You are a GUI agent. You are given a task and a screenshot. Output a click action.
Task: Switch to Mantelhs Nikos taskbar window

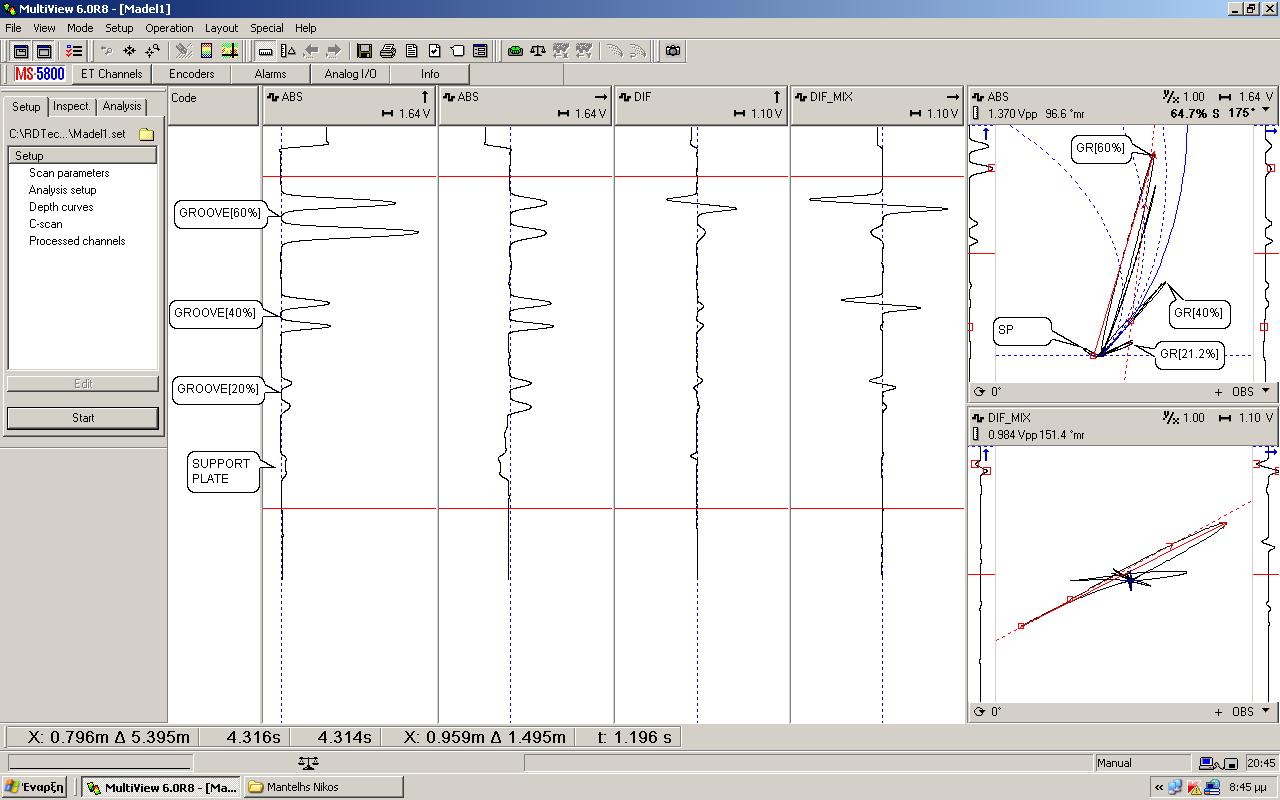coord(324,787)
